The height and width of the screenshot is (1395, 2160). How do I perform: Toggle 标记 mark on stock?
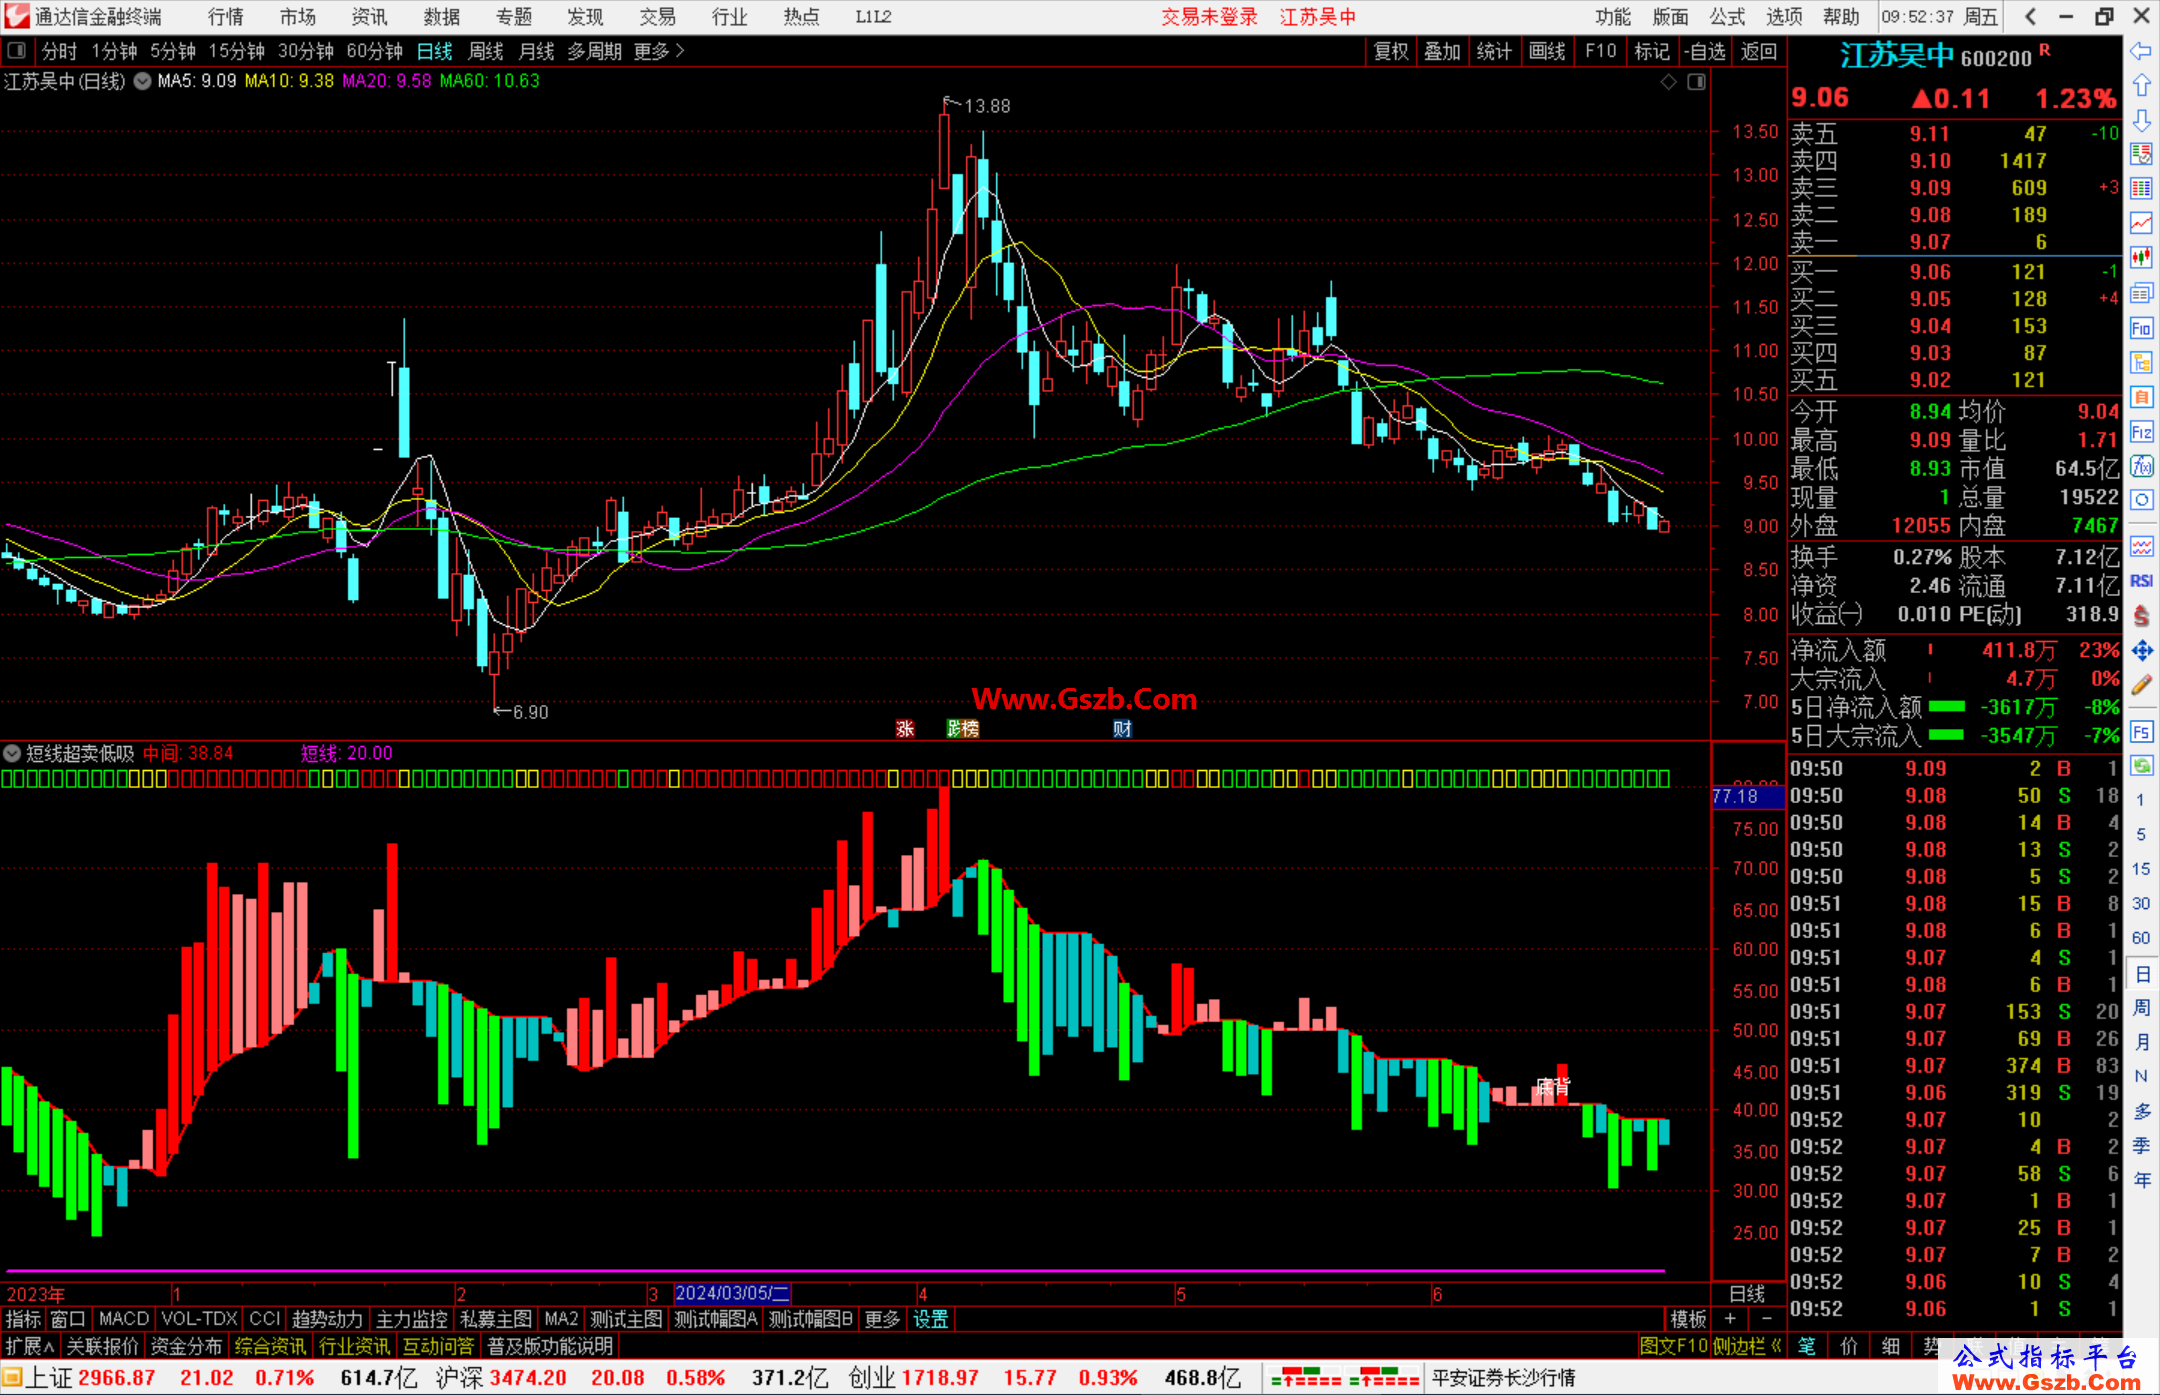1651,51
